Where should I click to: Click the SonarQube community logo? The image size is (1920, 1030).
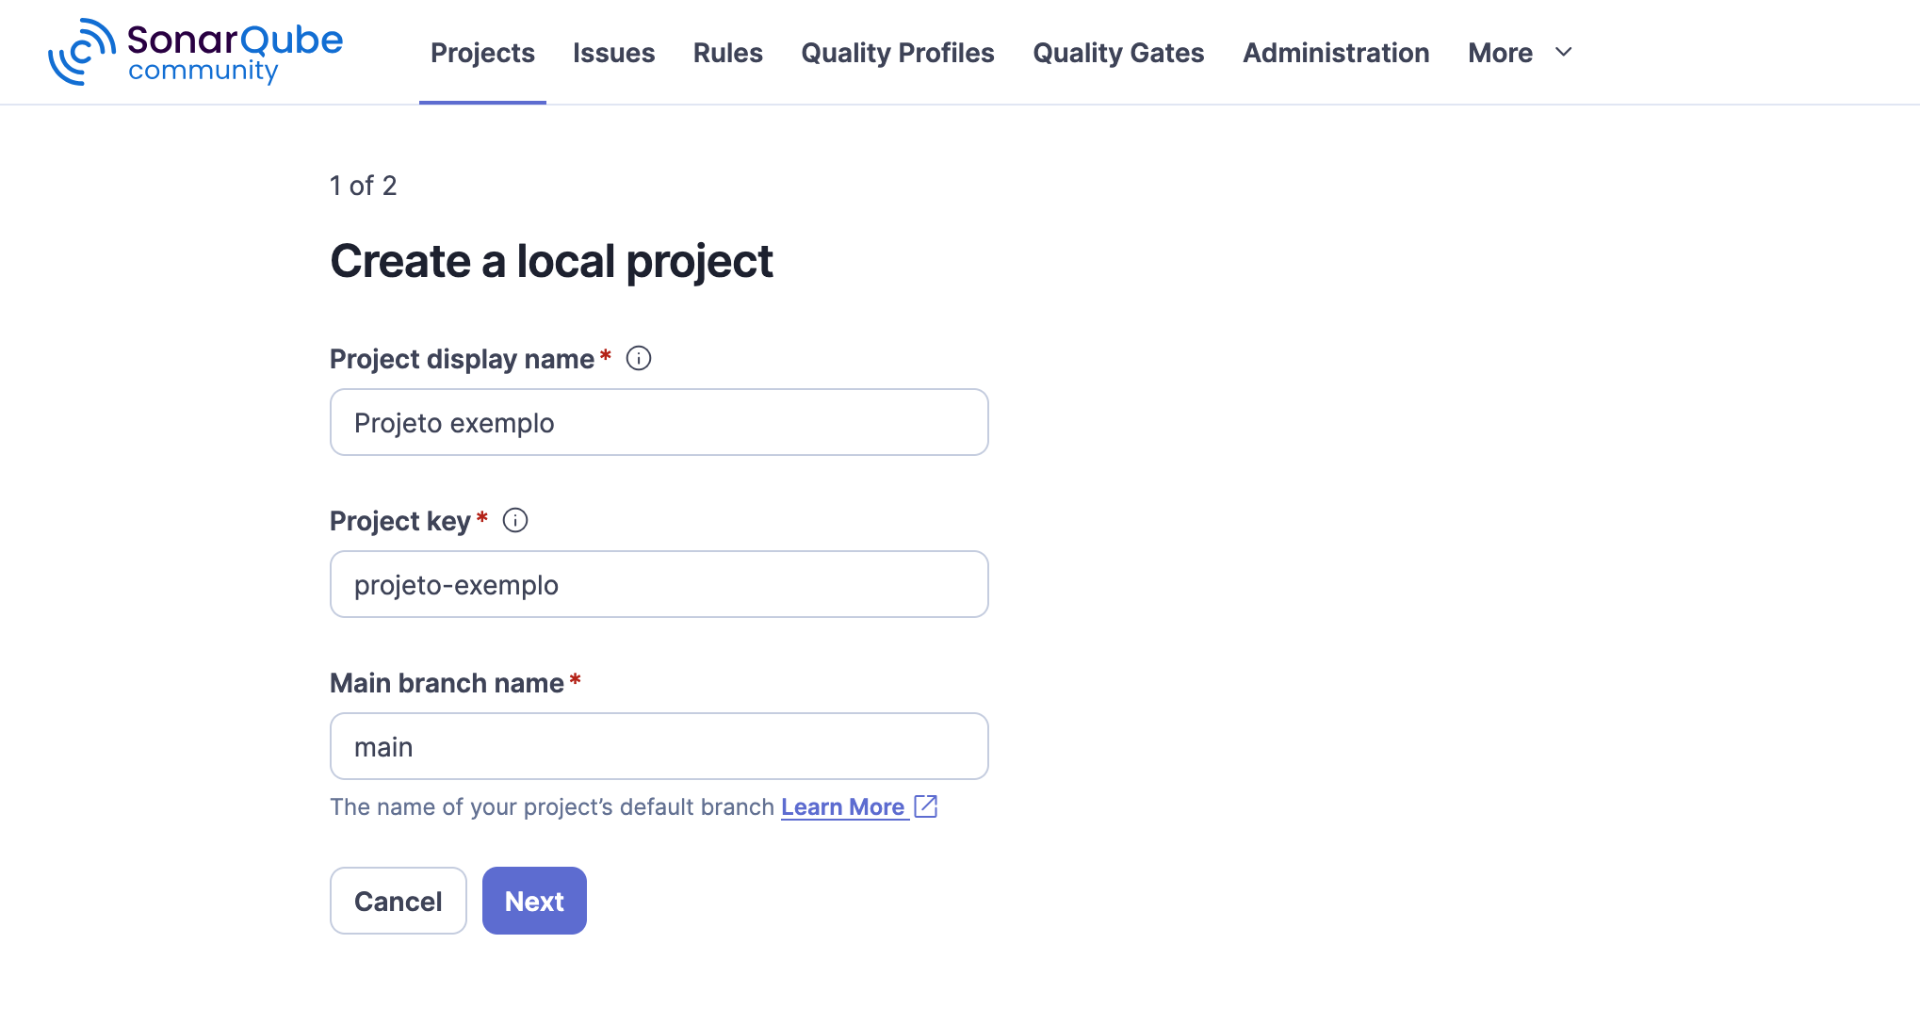click(196, 52)
